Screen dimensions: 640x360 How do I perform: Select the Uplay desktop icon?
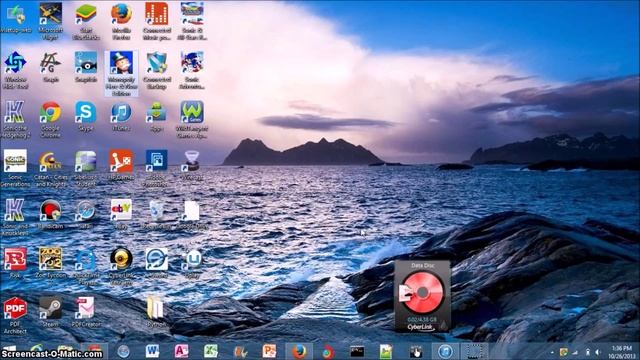(x=192, y=263)
